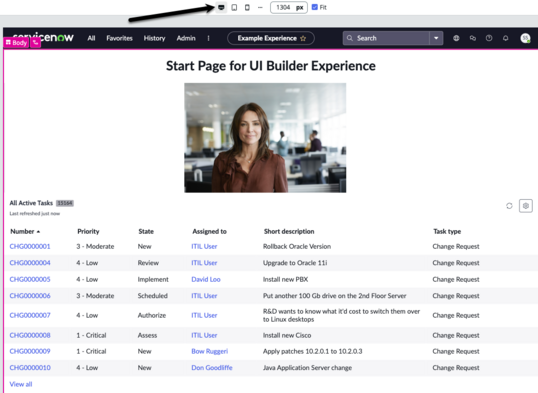Click the favorite star on Example Experience
538x393 pixels.
(303, 38)
